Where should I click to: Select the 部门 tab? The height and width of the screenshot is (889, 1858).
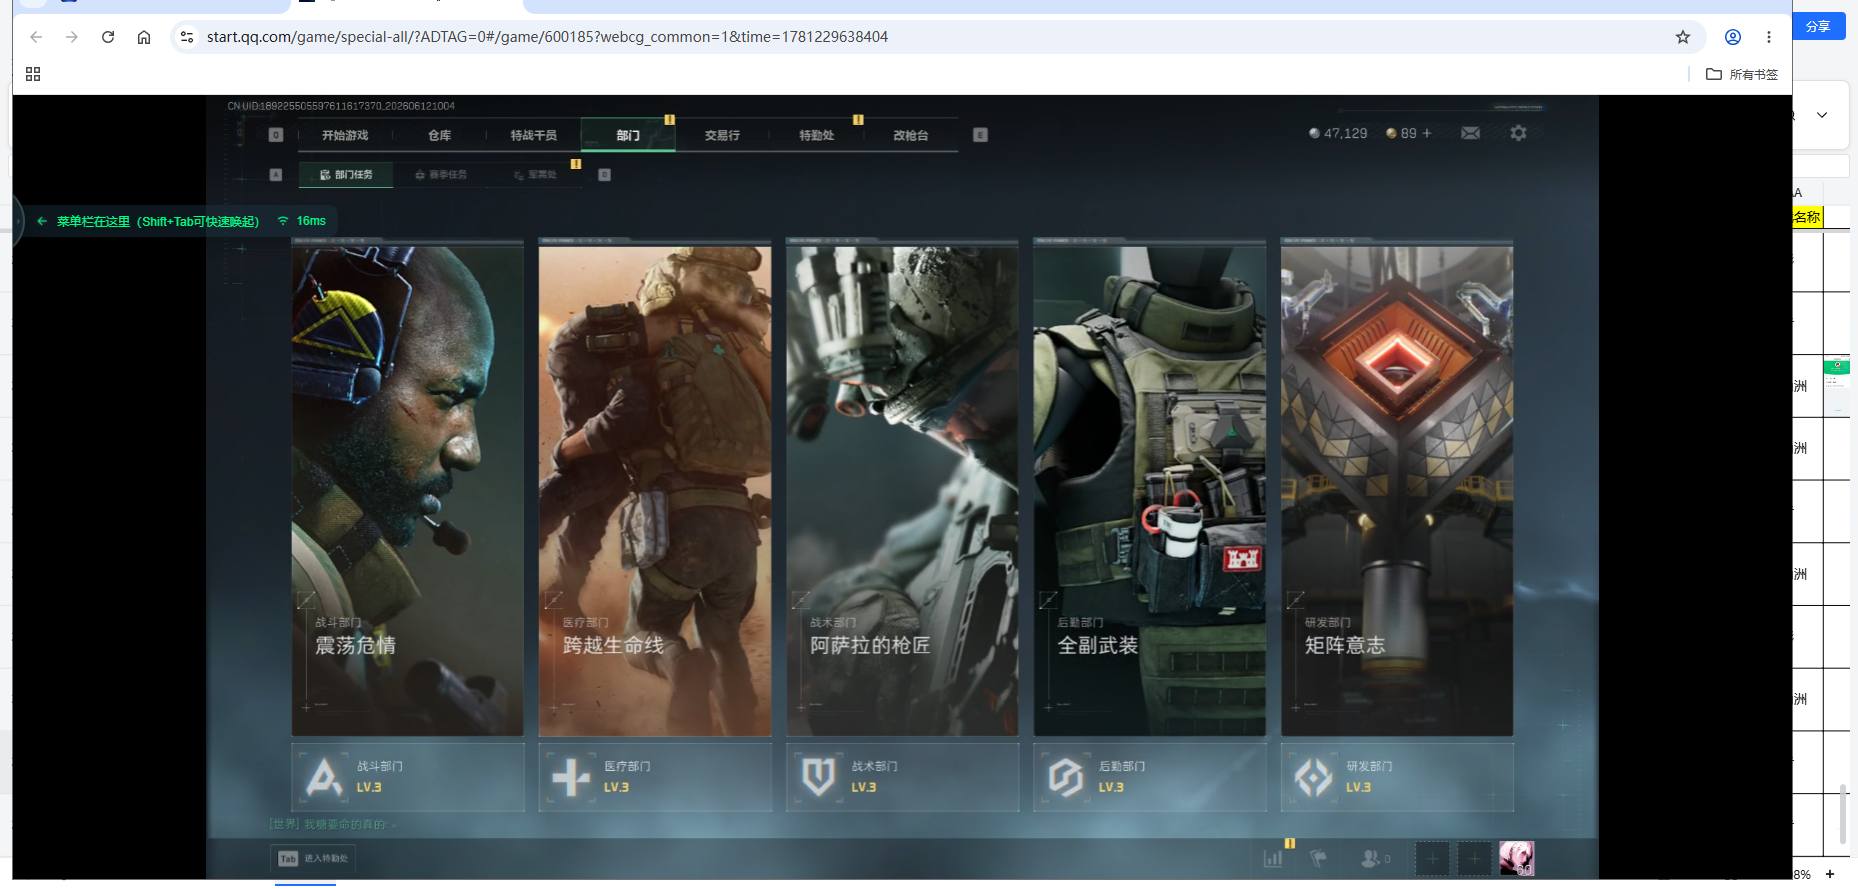click(628, 135)
